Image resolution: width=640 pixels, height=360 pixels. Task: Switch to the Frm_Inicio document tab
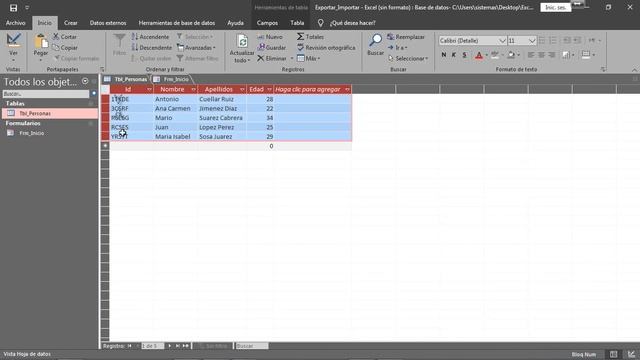pyautogui.click(x=172, y=79)
